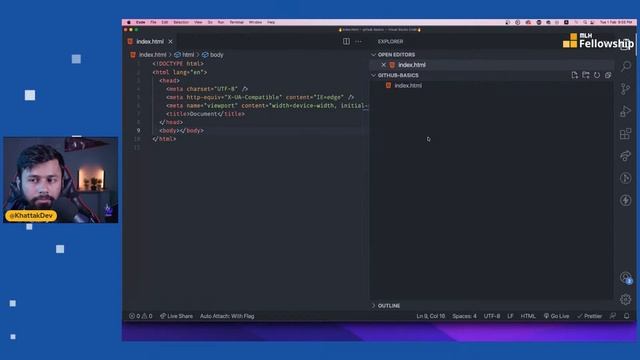Close index.html in Open Editors list
640x360 pixels.
point(383,65)
